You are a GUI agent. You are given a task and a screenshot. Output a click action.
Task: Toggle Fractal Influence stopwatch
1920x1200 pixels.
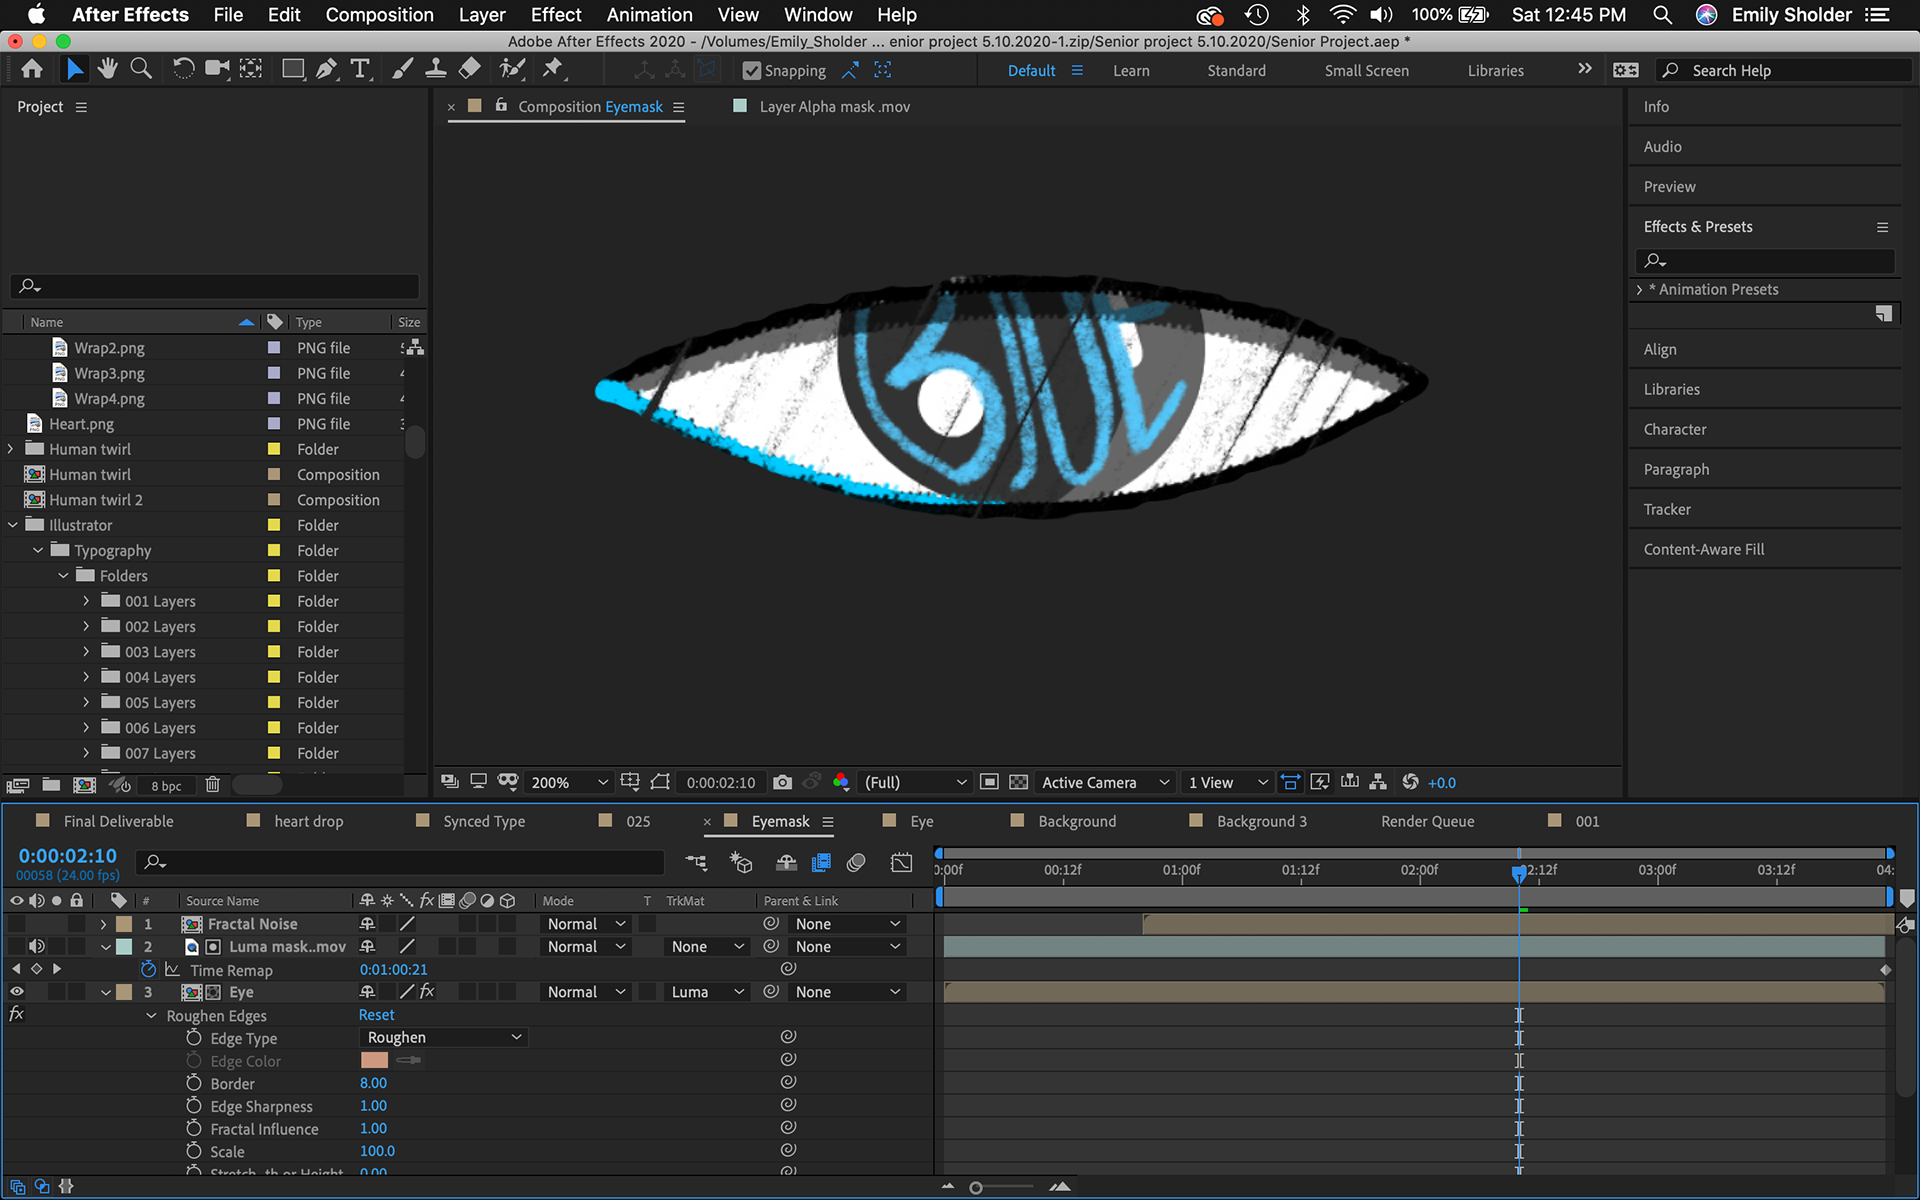pos(194,1128)
